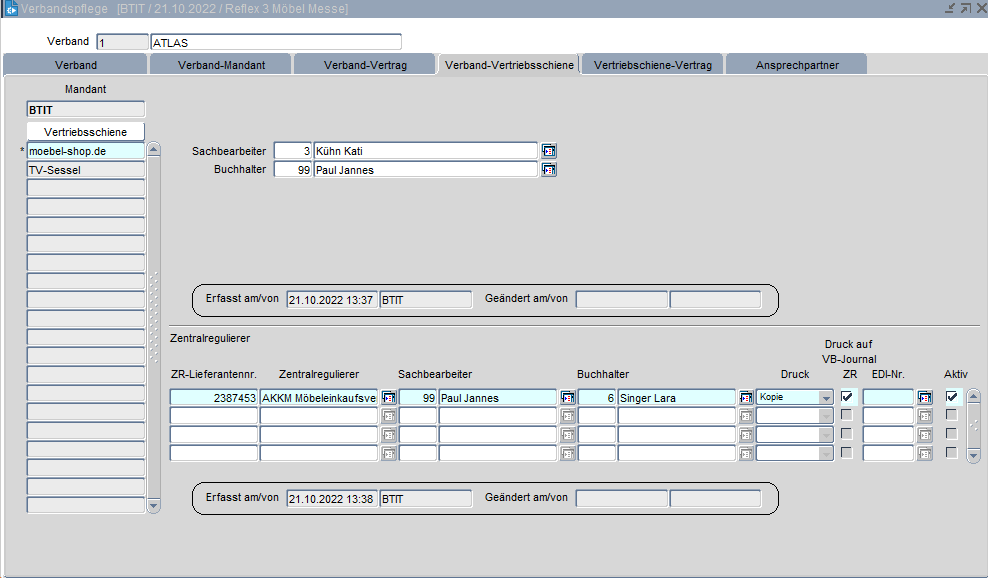The height and width of the screenshot is (578, 988).
Task: Open lookup icon next to Buchhalter Paul Jannes
Action: [549, 170]
